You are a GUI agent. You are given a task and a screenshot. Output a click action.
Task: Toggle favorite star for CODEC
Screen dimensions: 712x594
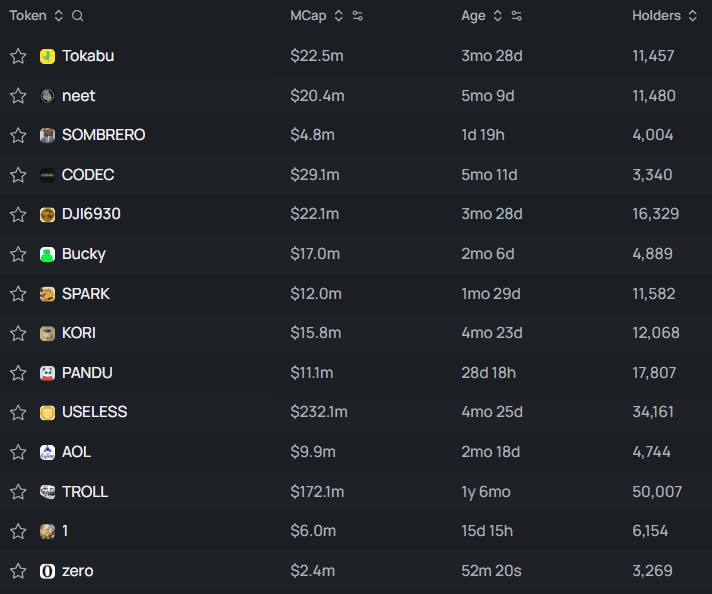pyautogui.click(x=18, y=175)
